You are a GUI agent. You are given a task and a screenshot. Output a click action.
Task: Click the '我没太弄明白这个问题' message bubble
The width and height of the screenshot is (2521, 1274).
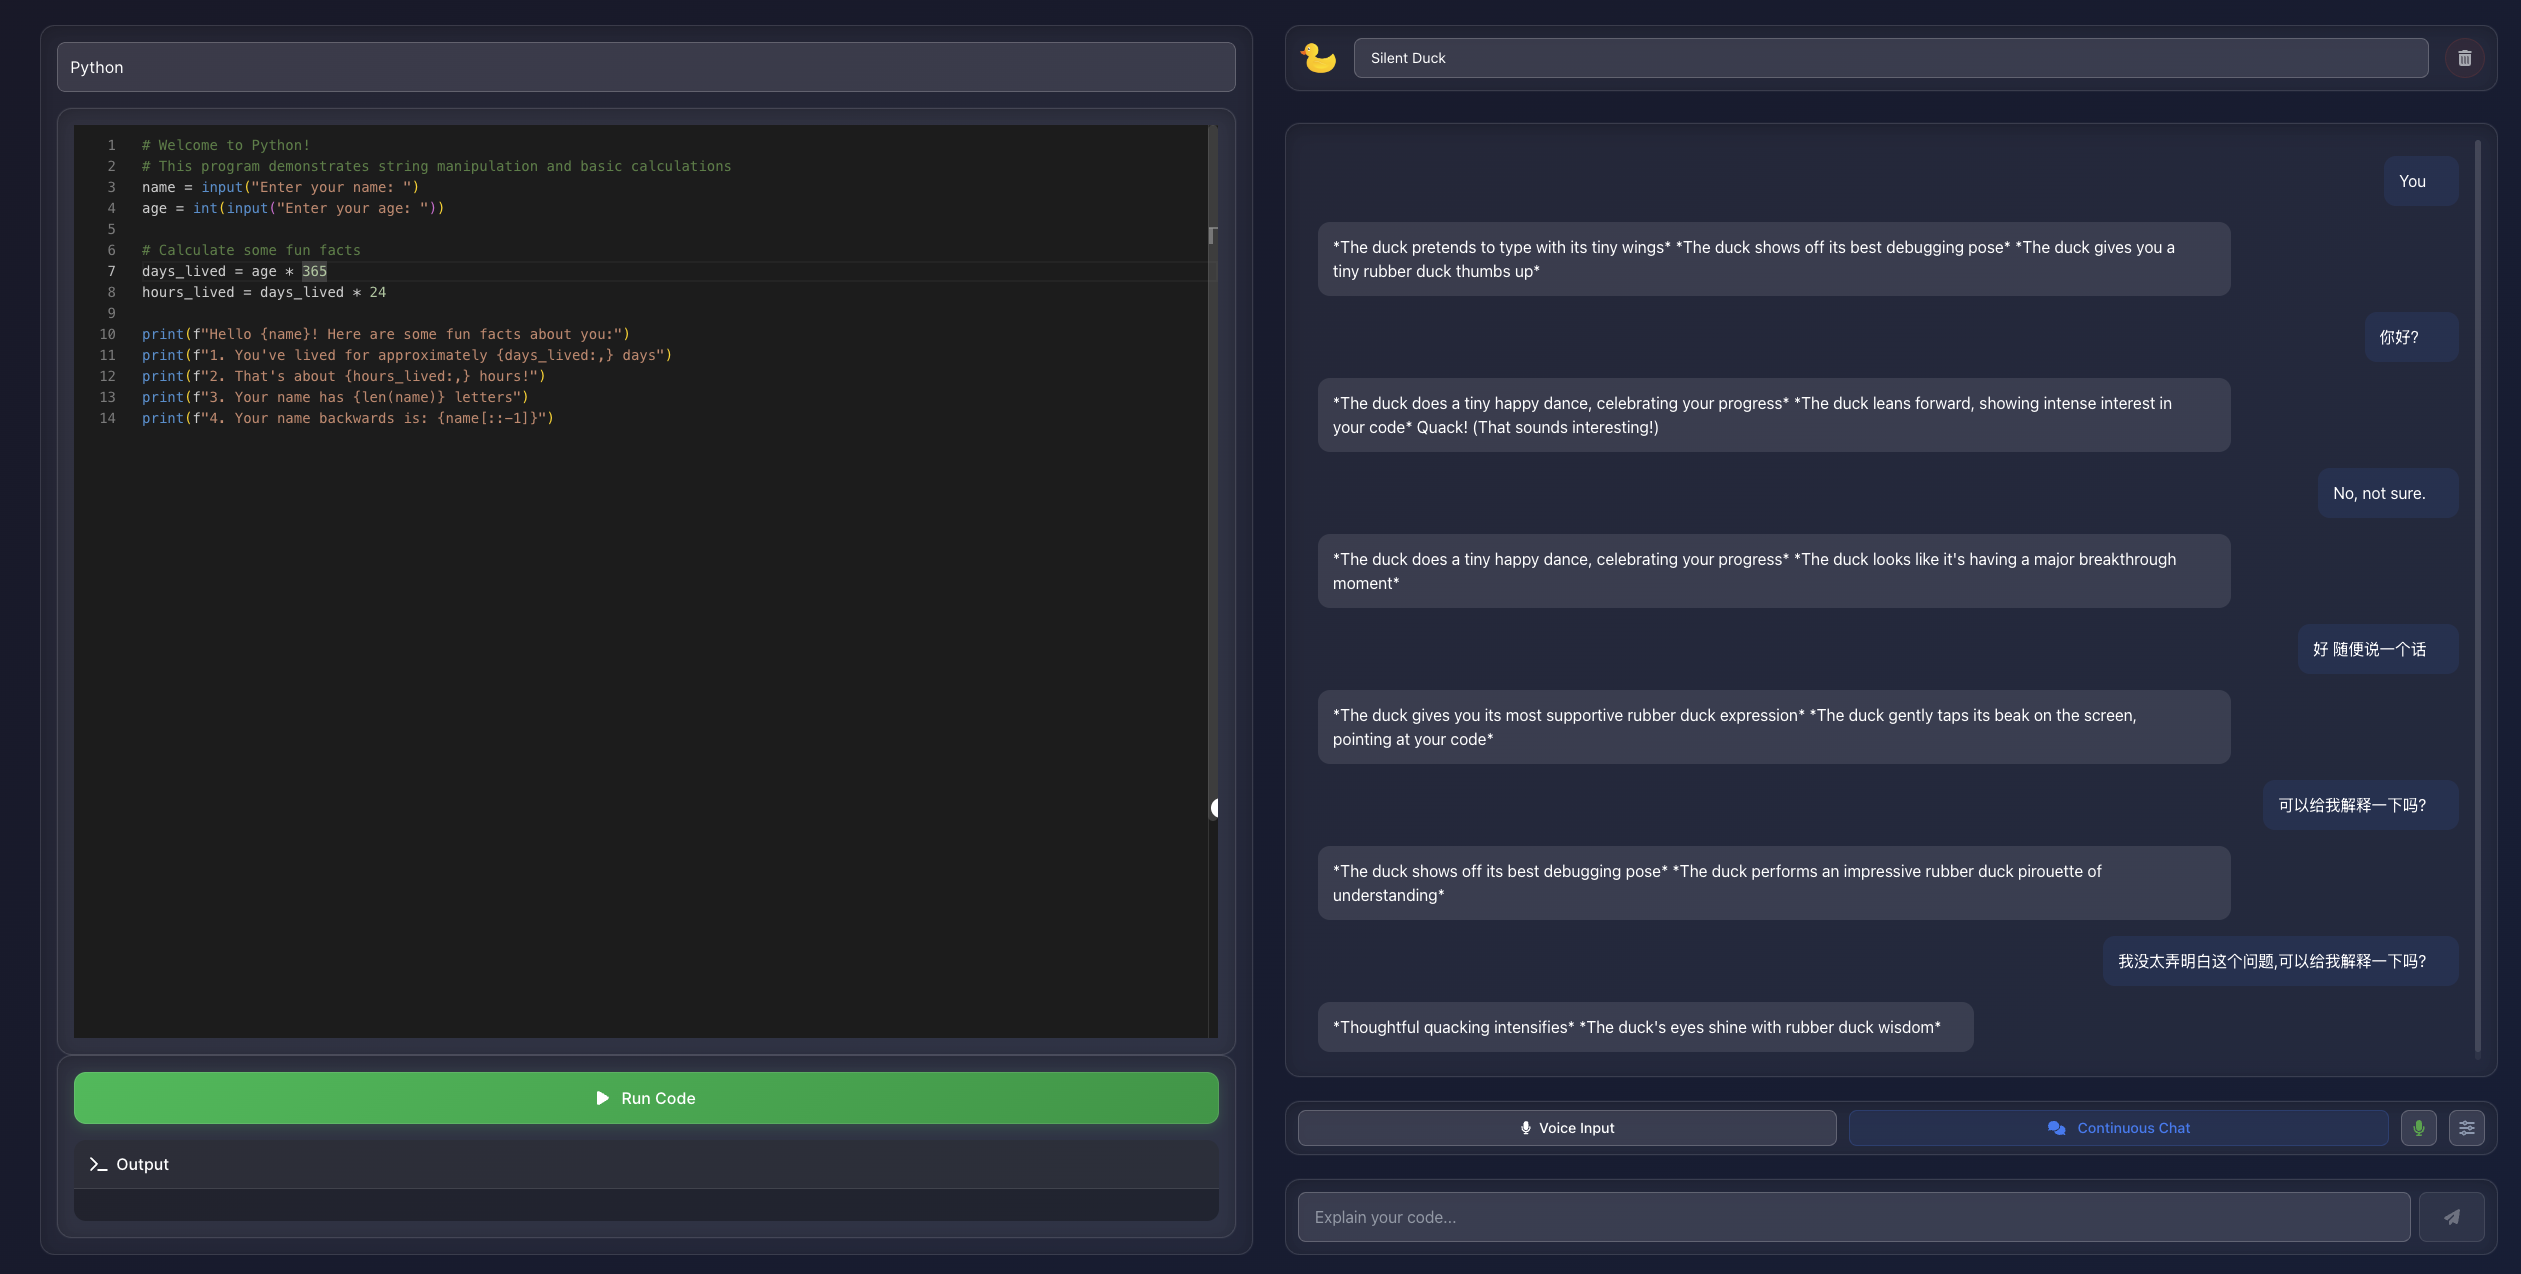click(x=2280, y=961)
